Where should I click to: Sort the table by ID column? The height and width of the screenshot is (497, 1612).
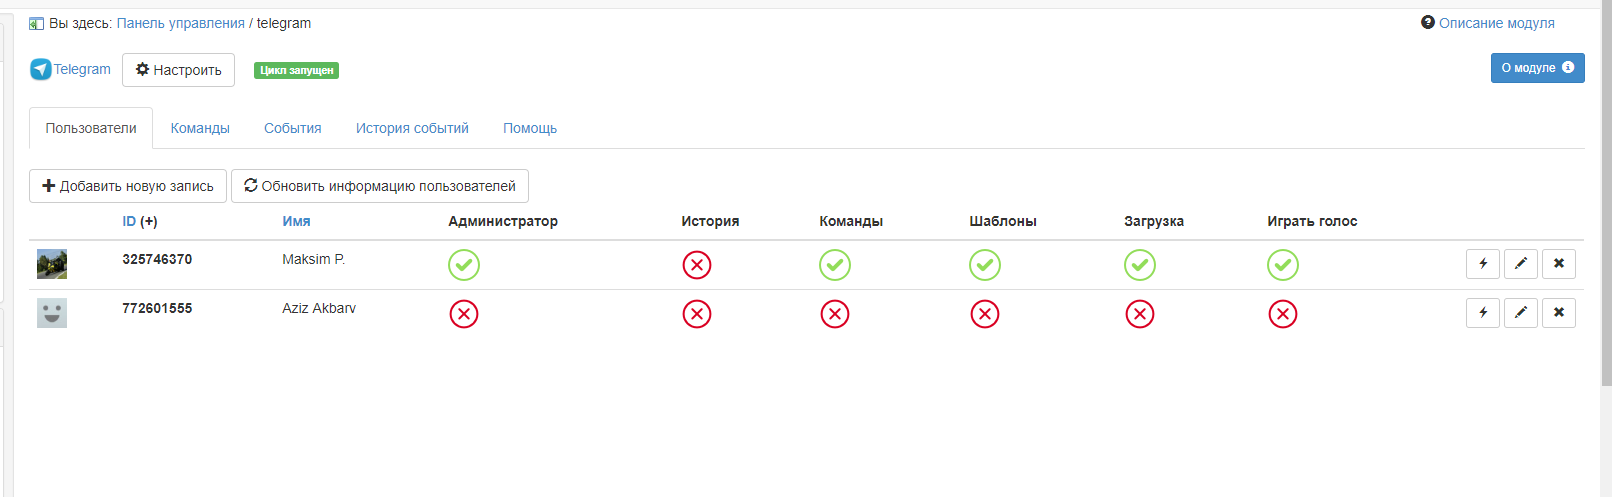coord(129,221)
